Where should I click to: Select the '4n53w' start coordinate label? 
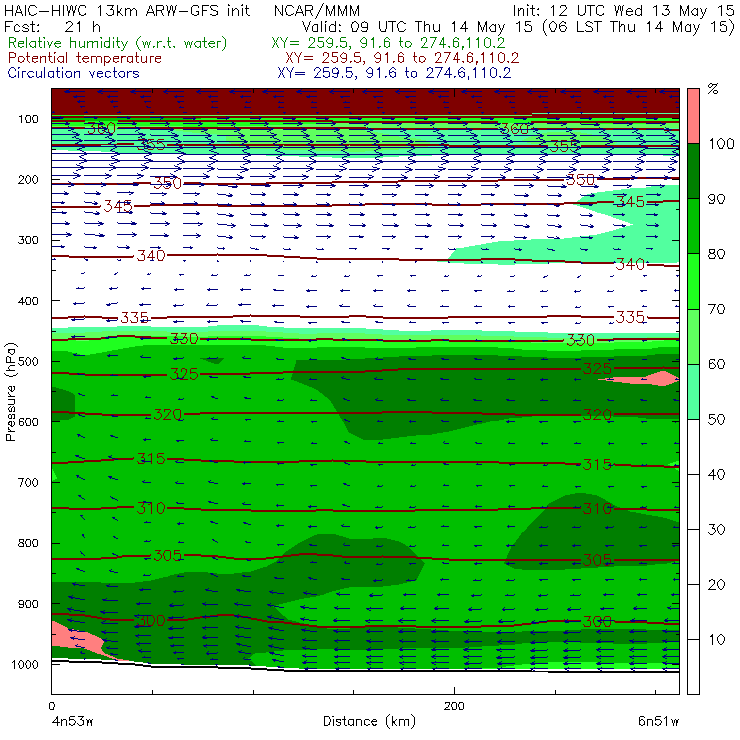pyautogui.click(x=72, y=722)
